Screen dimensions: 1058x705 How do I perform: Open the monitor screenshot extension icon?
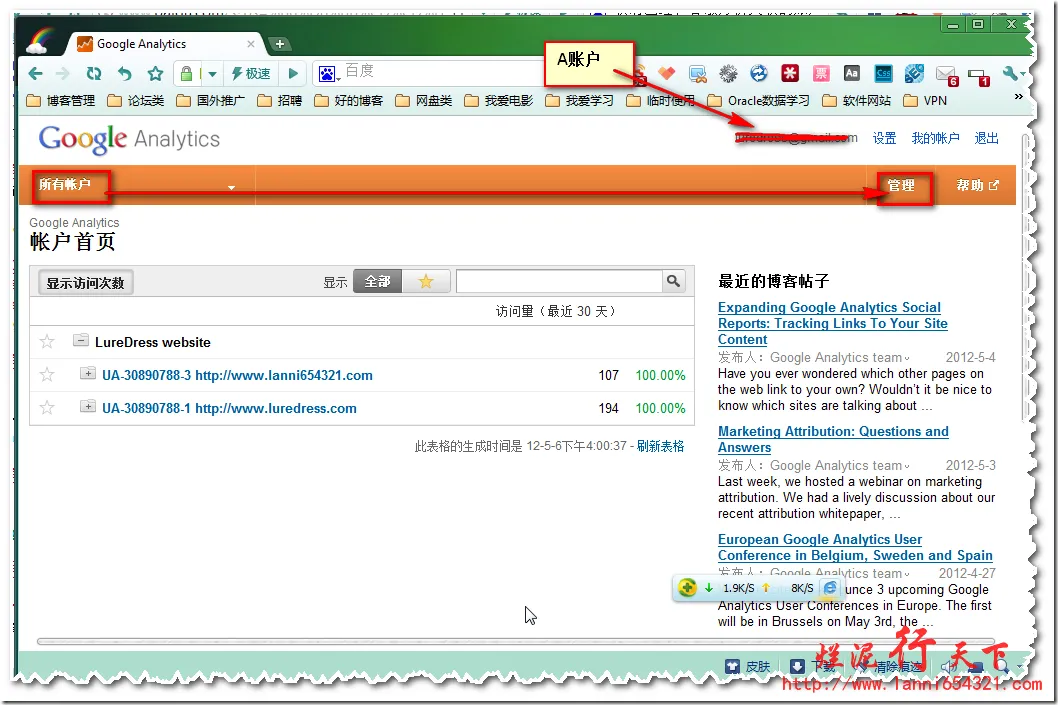click(x=698, y=74)
